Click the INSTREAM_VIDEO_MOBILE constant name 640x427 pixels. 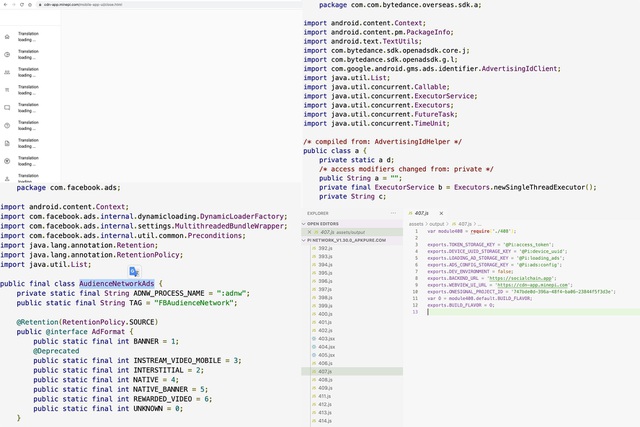177,360
